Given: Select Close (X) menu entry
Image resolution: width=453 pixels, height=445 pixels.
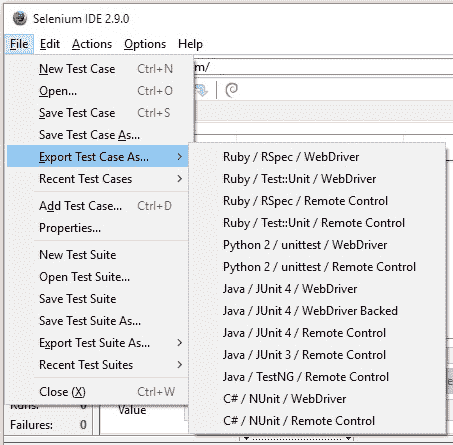Looking at the screenshot, I should click(x=98, y=392).
